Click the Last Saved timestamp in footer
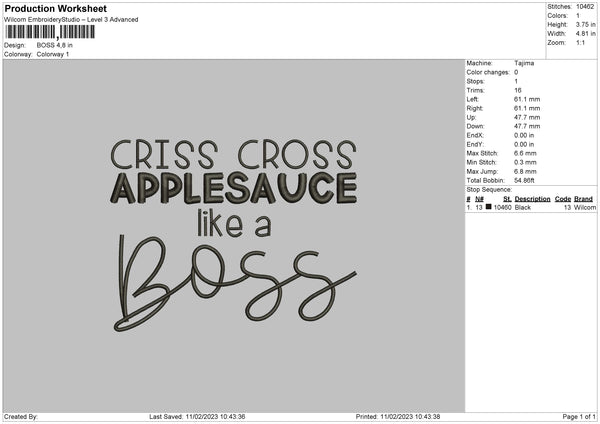 pos(197,417)
